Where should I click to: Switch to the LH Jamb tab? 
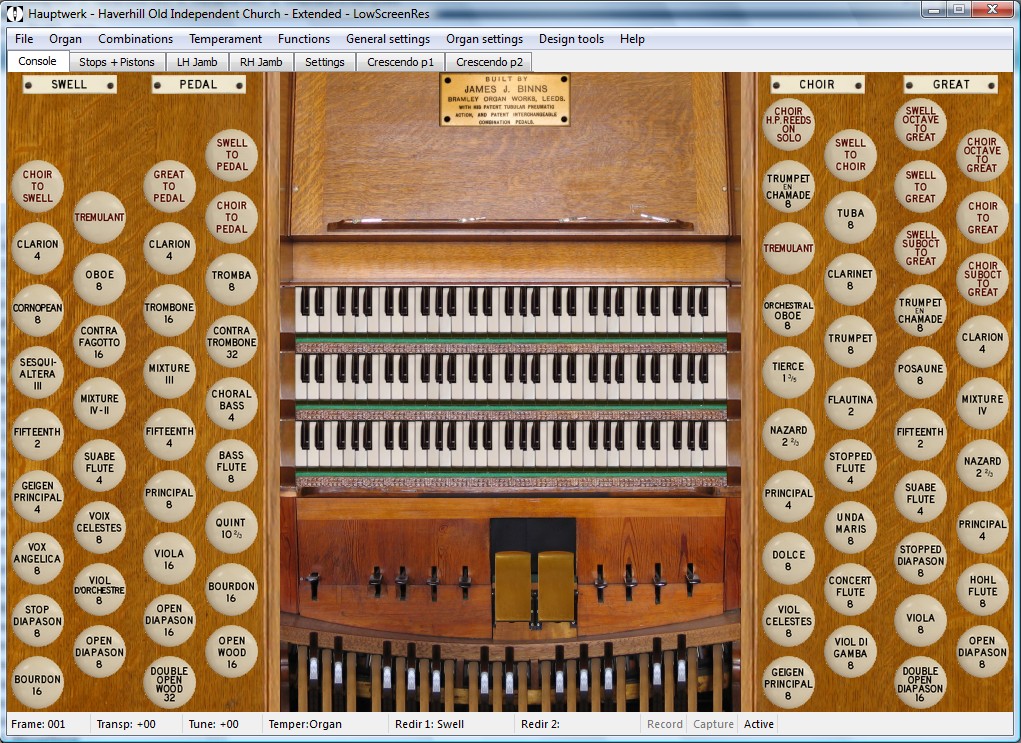197,62
